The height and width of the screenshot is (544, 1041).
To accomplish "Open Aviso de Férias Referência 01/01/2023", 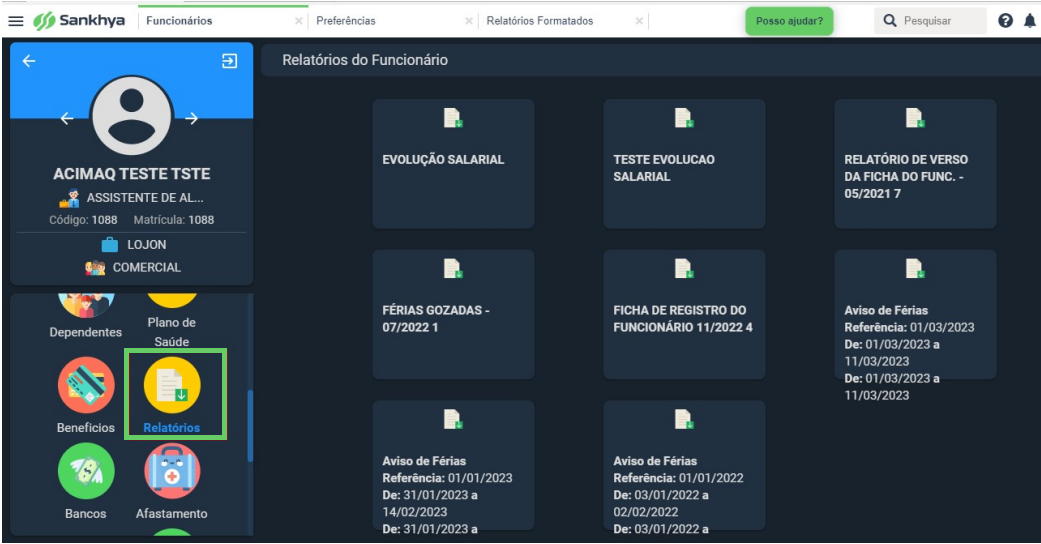I will pyautogui.click(x=453, y=466).
